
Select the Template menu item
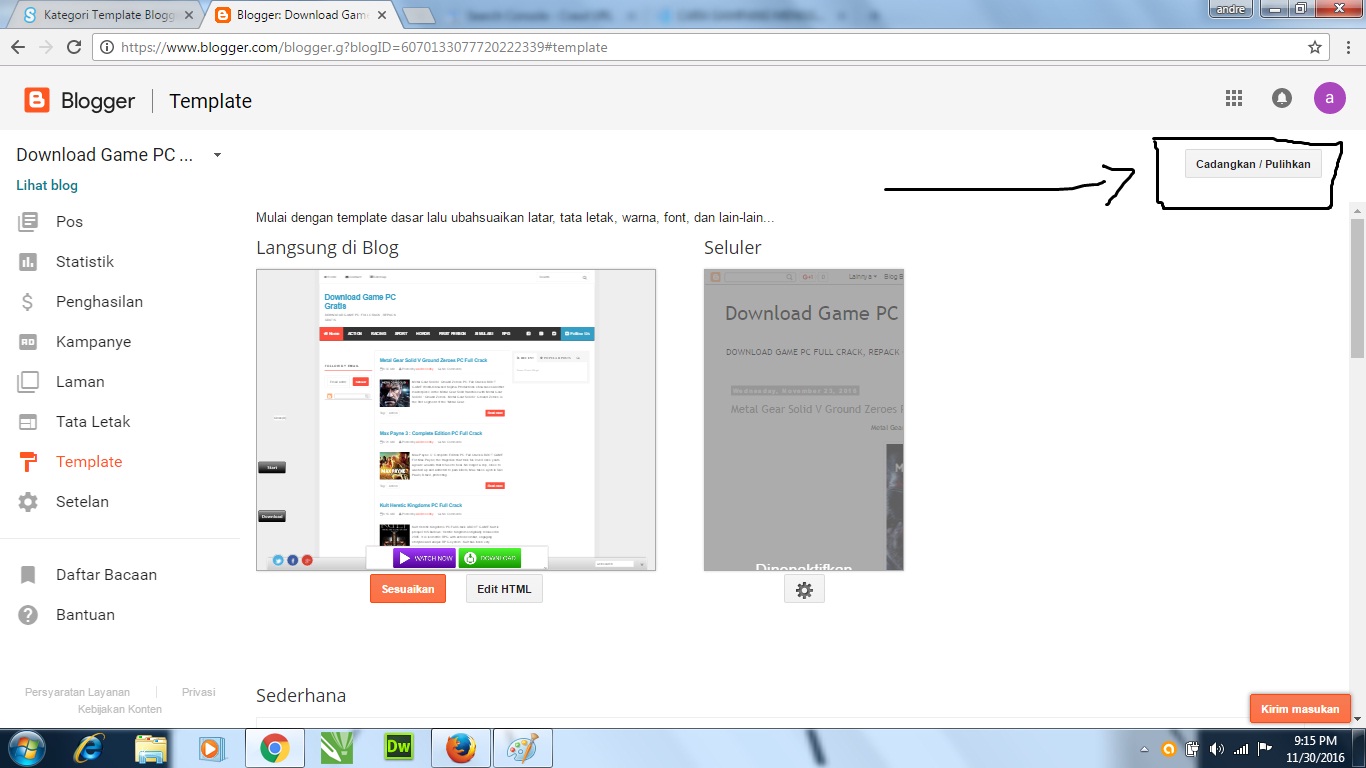pyautogui.click(x=89, y=461)
